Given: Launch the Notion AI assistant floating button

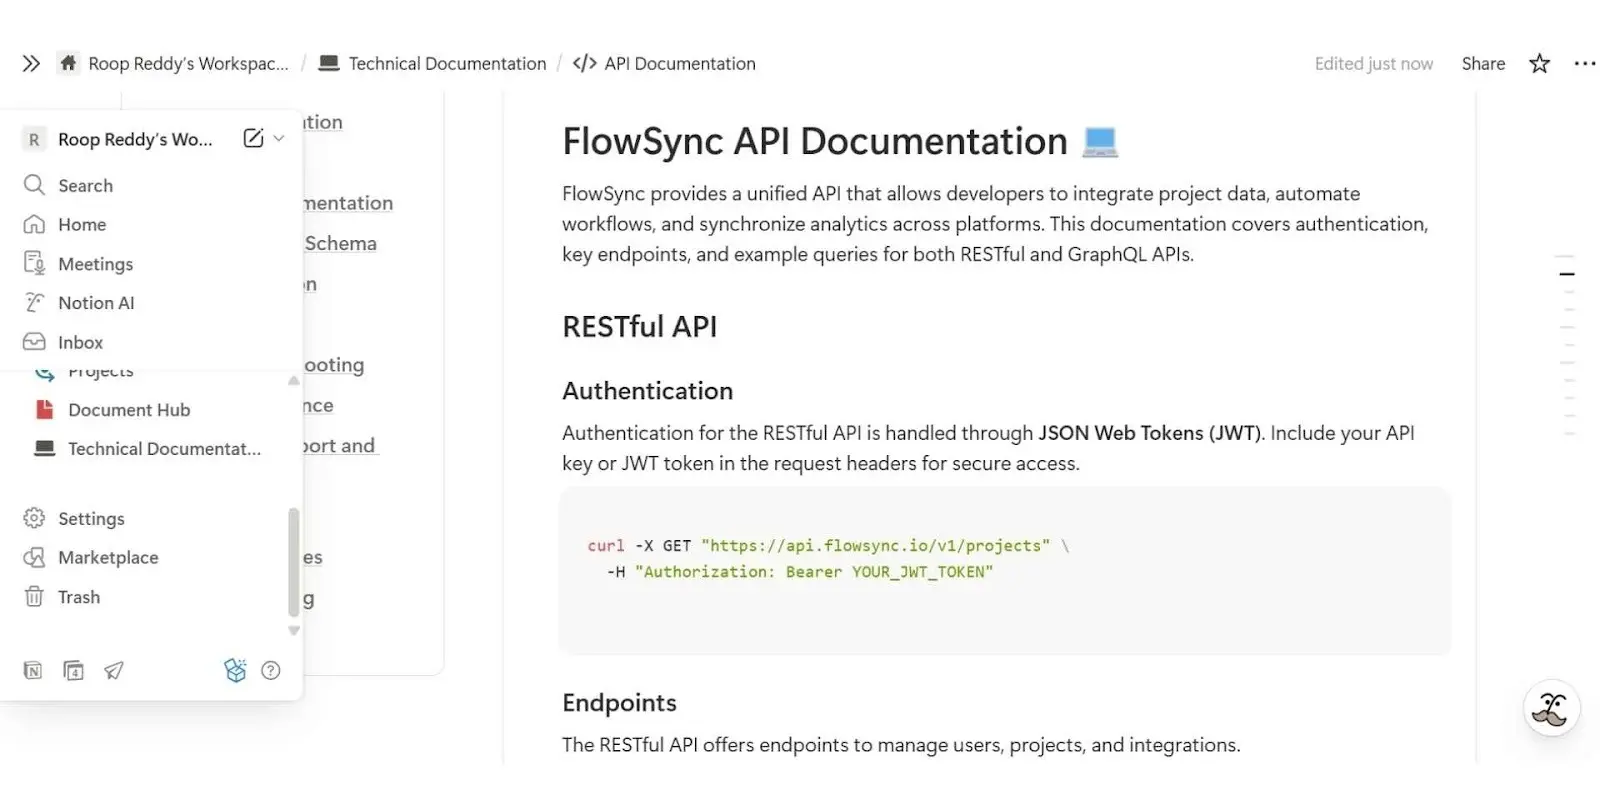Looking at the screenshot, I should 1551,708.
